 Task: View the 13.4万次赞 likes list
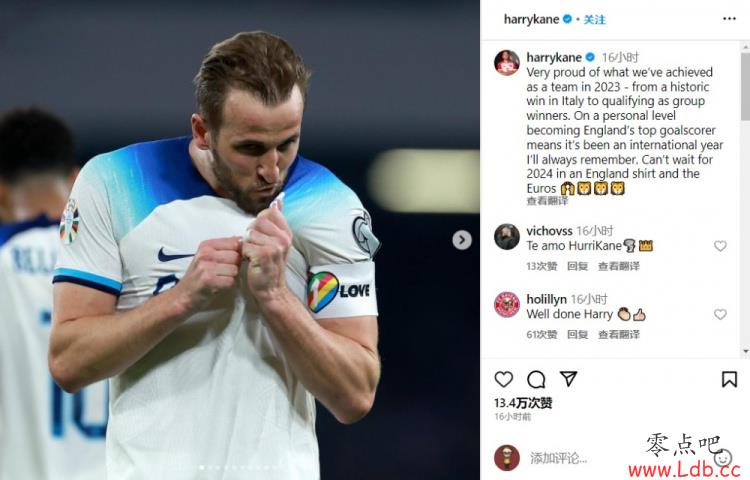(x=523, y=403)
